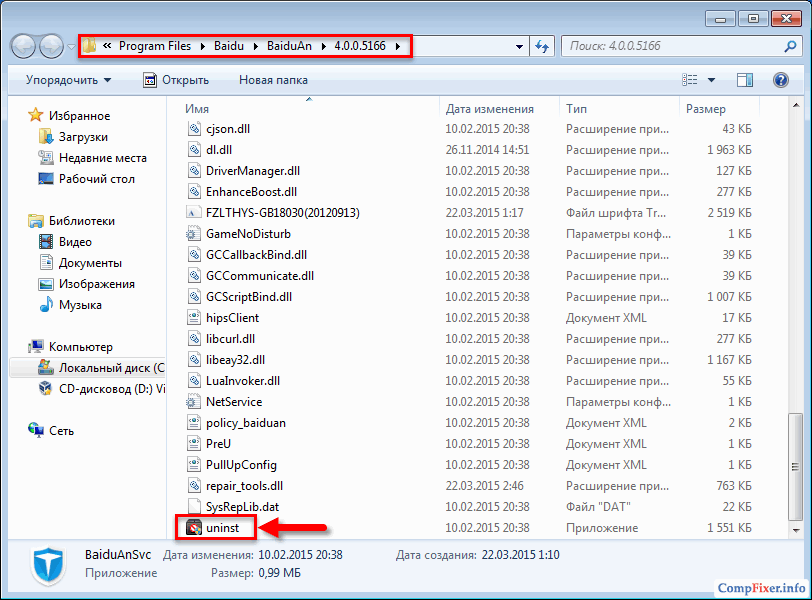Select the libeay32.dll file icon
Image resolution: width=812 pixels, height=600 pixels.
194,360
